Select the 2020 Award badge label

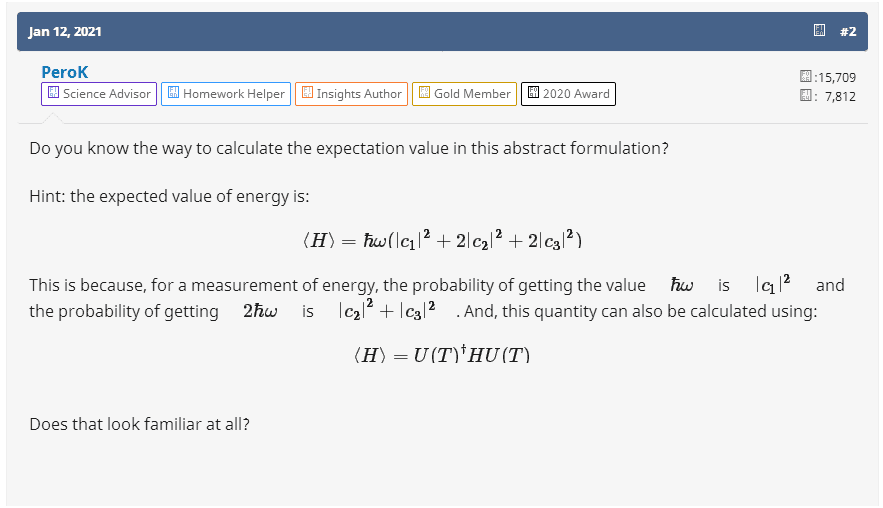(x=576, y=94)
